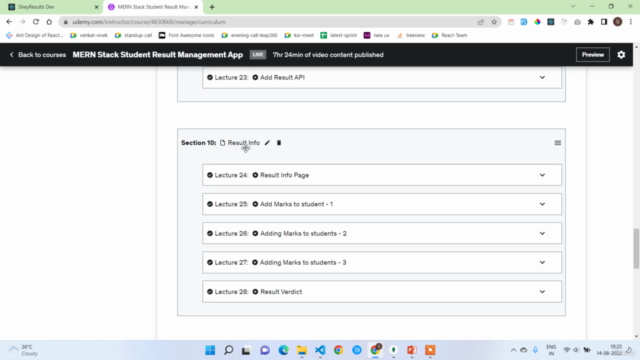Click the URL address bar
Screen dimensions: 640x360
click(x=269, y=22)
